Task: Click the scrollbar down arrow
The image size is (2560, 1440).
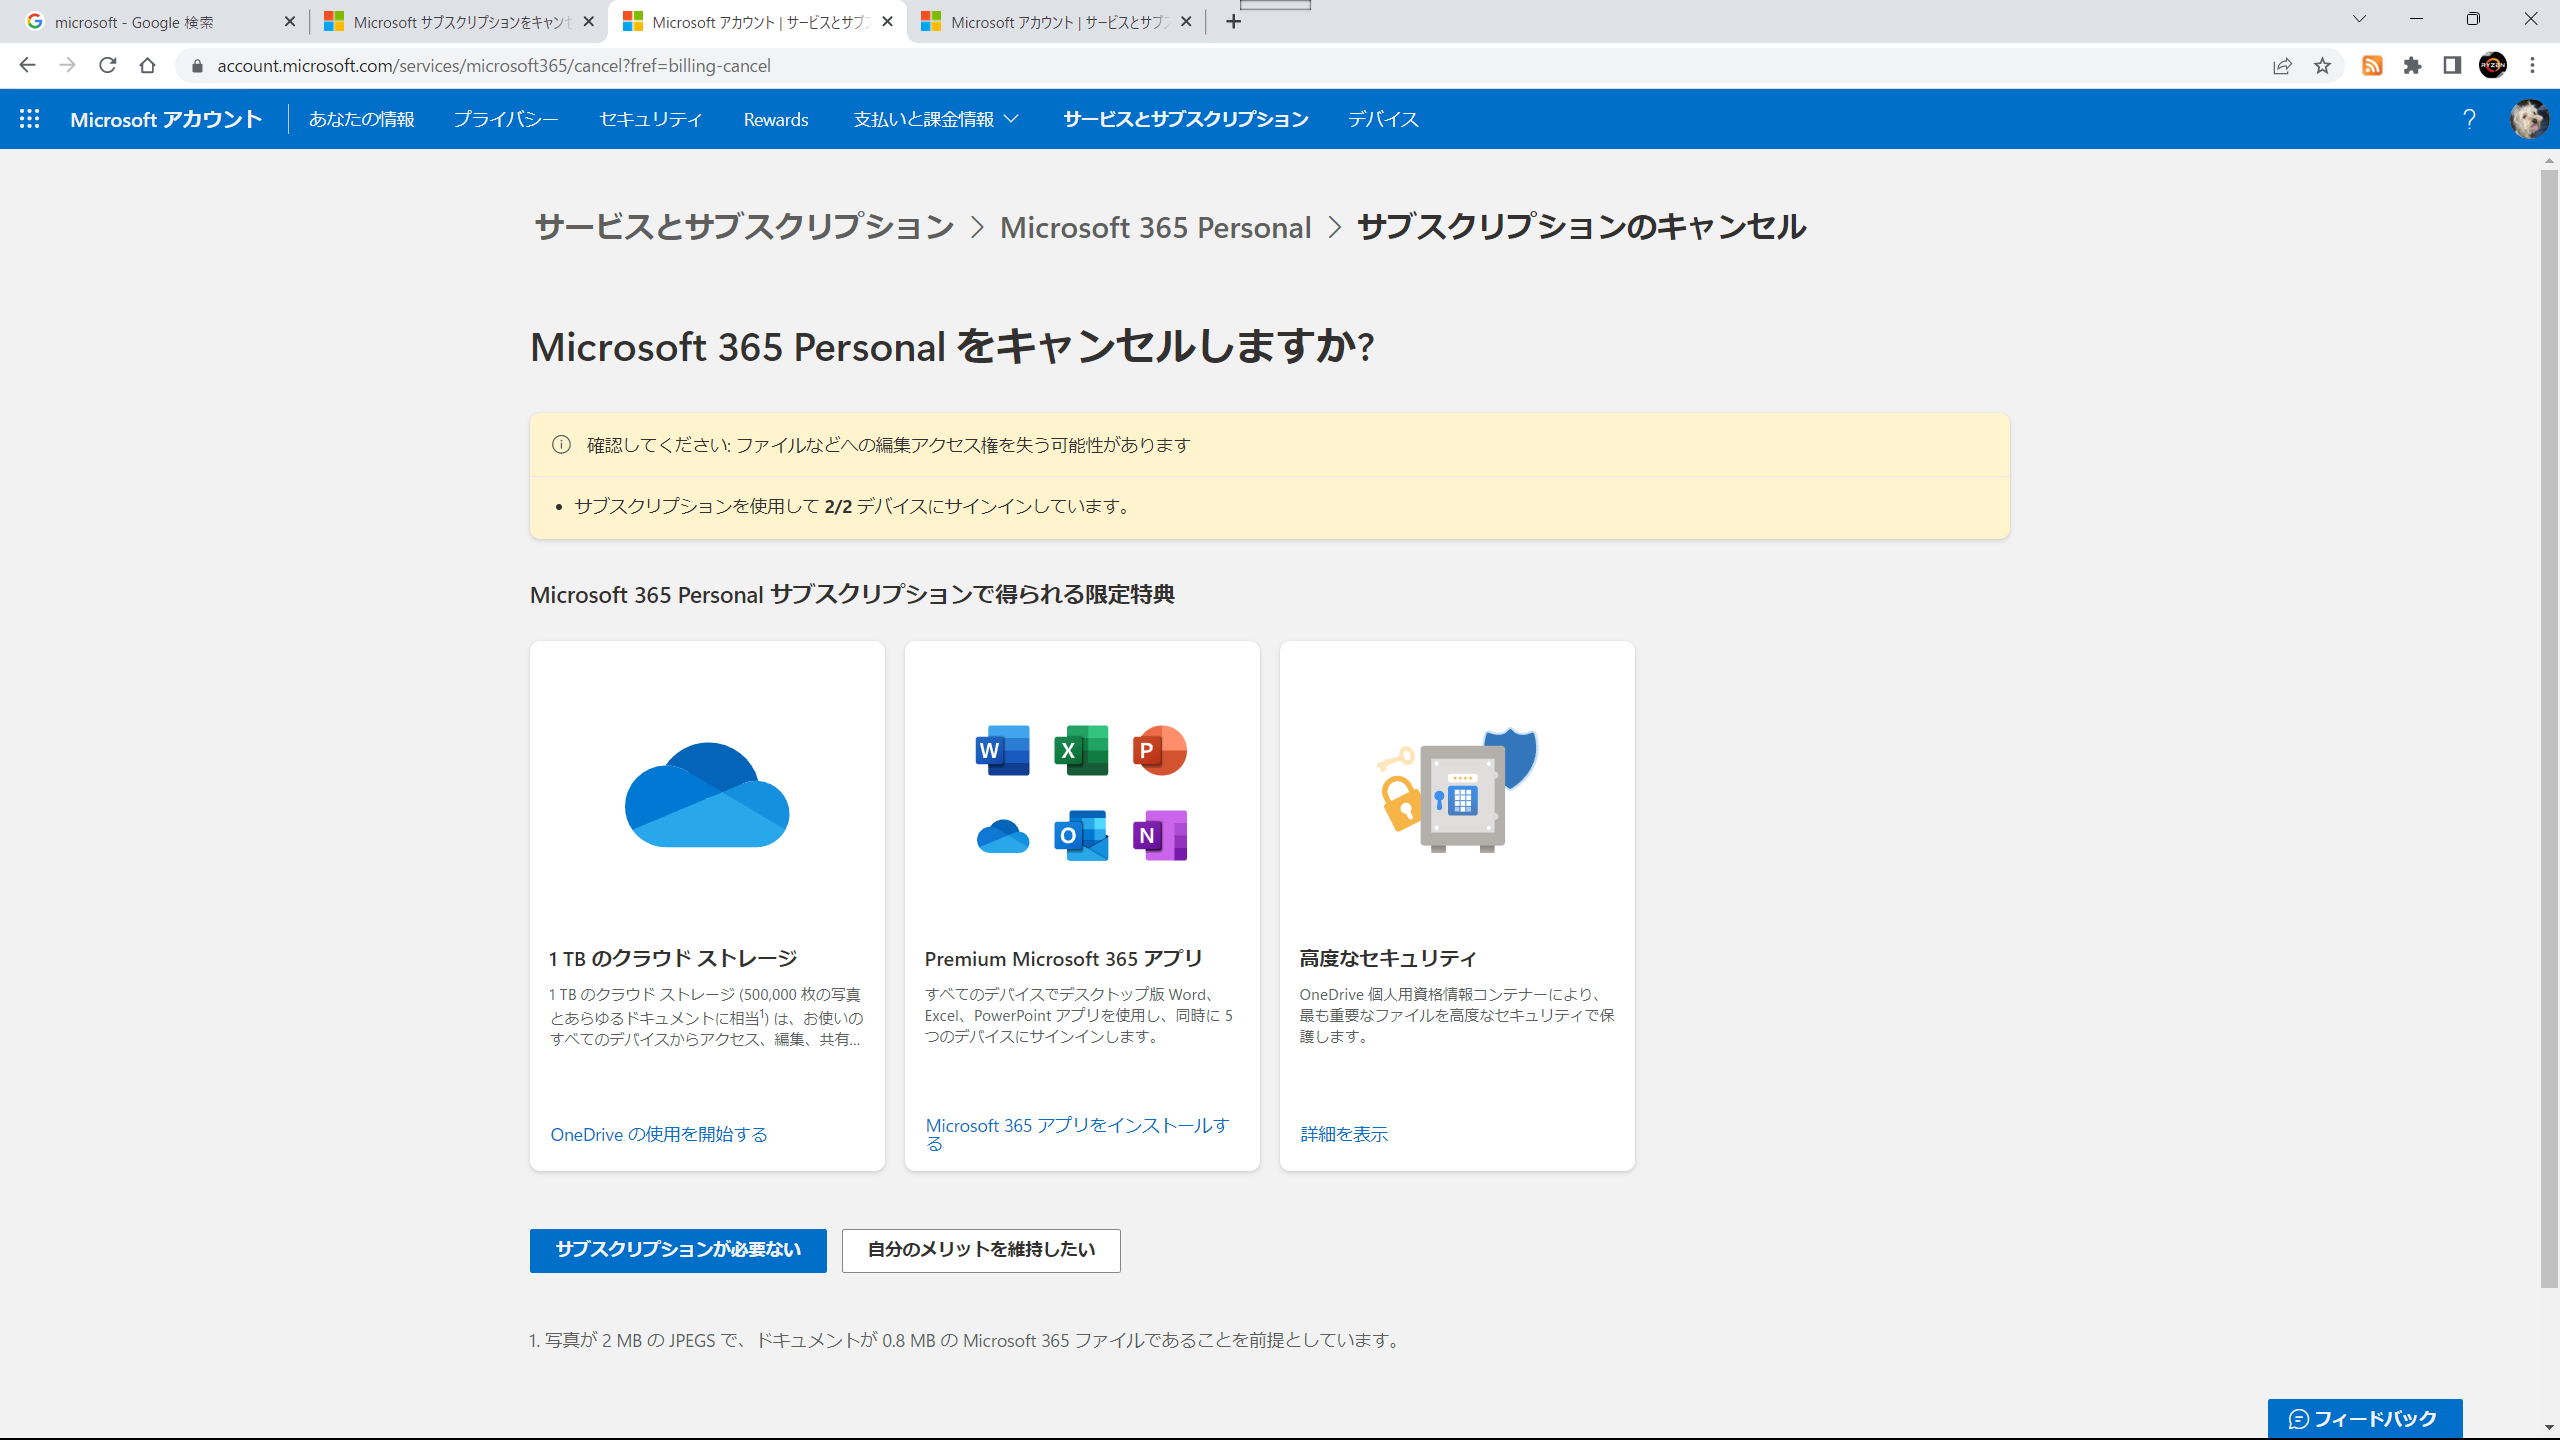Action: [2549, 1427]
